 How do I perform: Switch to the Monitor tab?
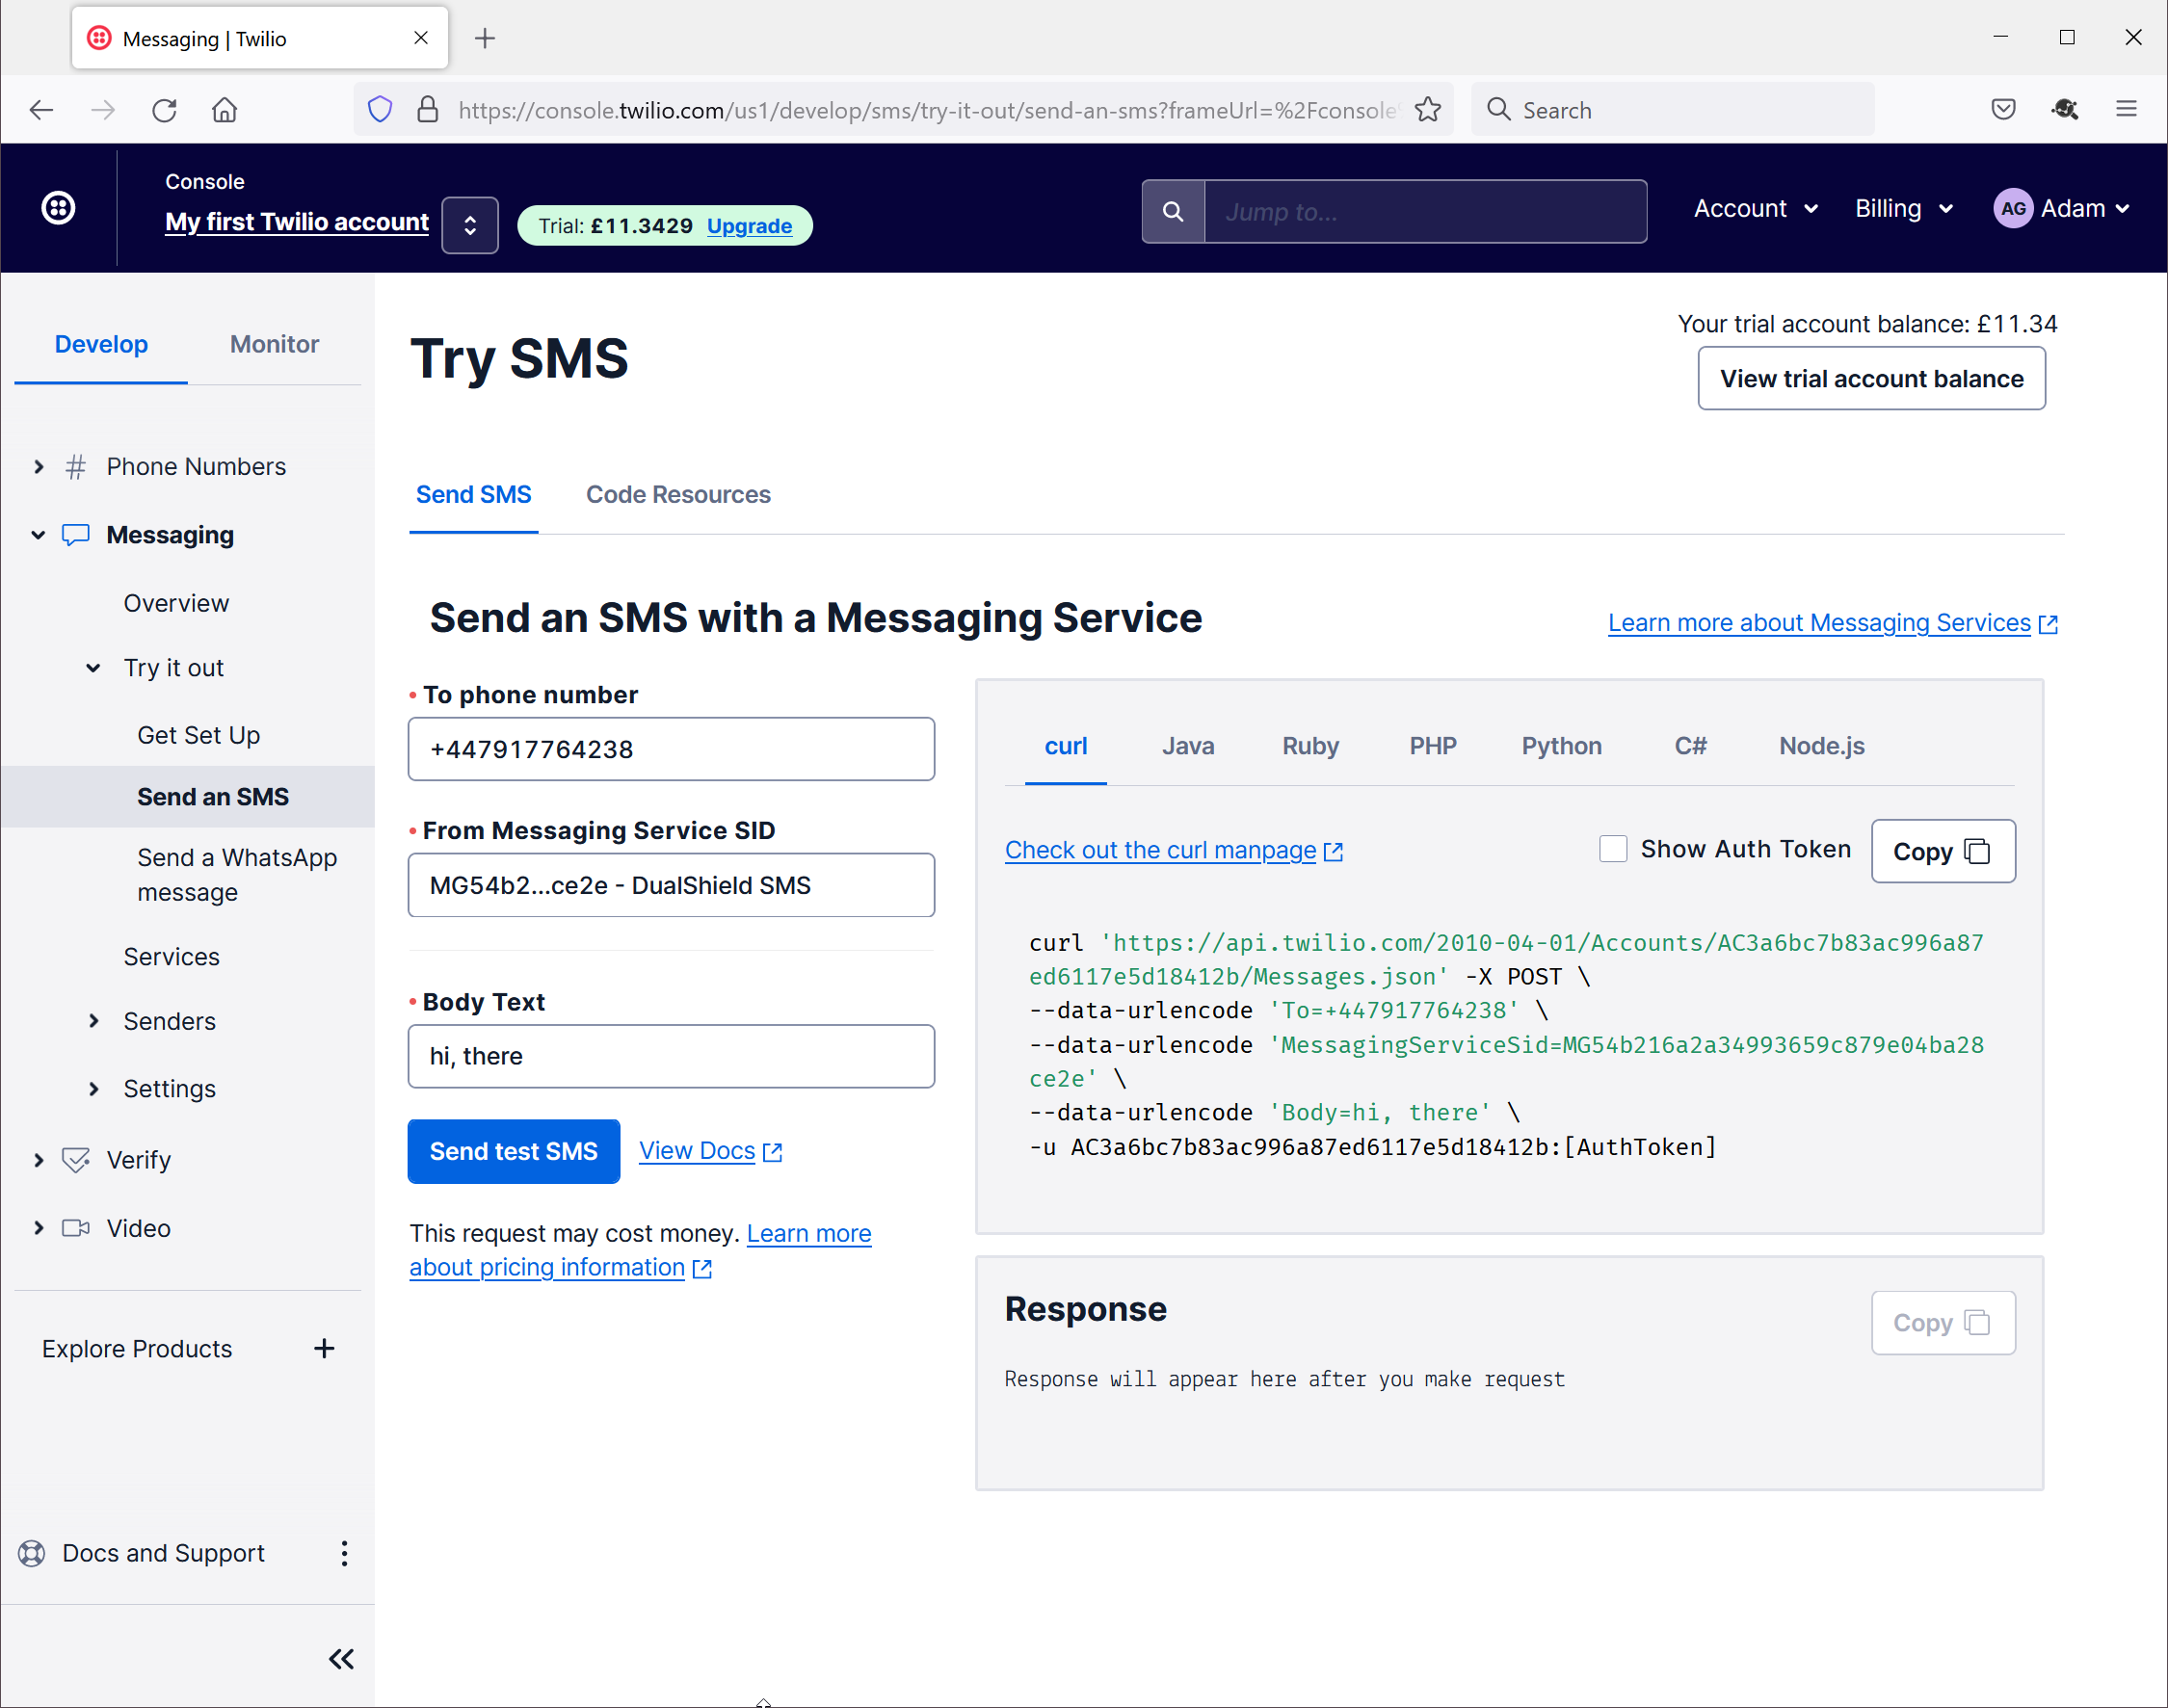274,344
